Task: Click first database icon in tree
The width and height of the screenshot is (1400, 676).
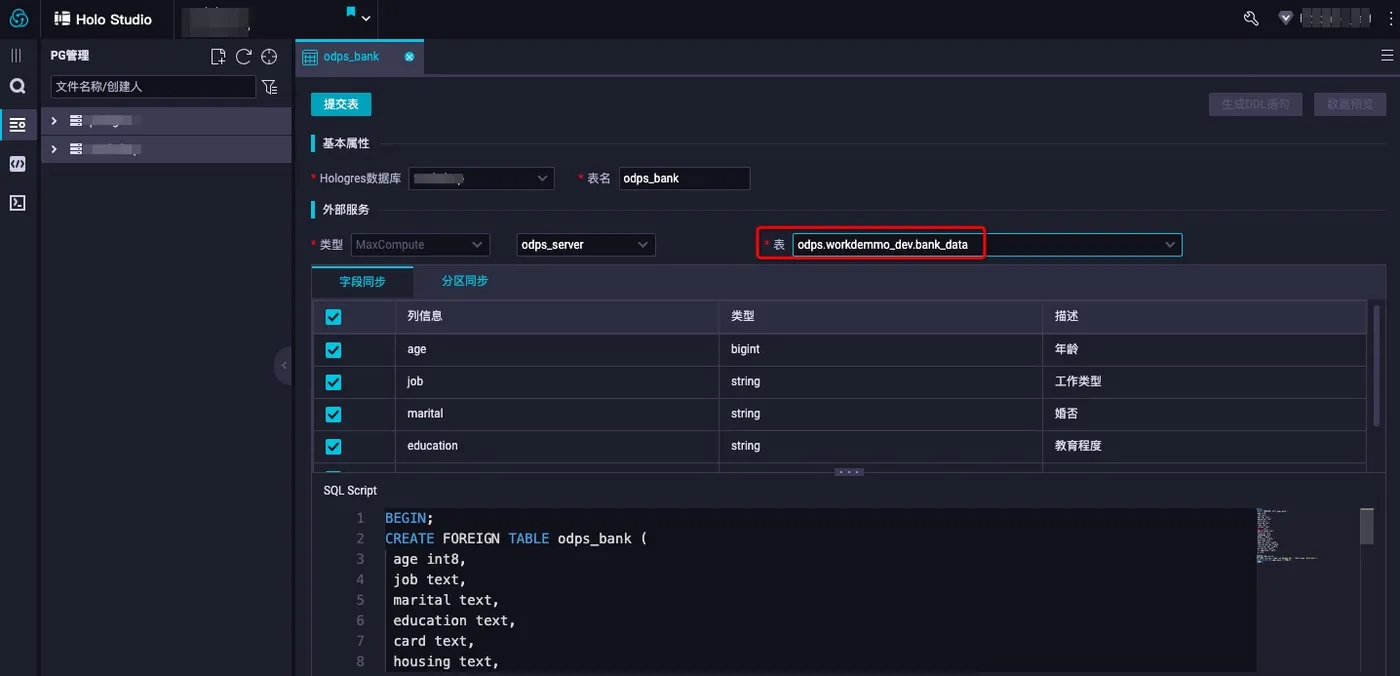Action: click(76, 121)
